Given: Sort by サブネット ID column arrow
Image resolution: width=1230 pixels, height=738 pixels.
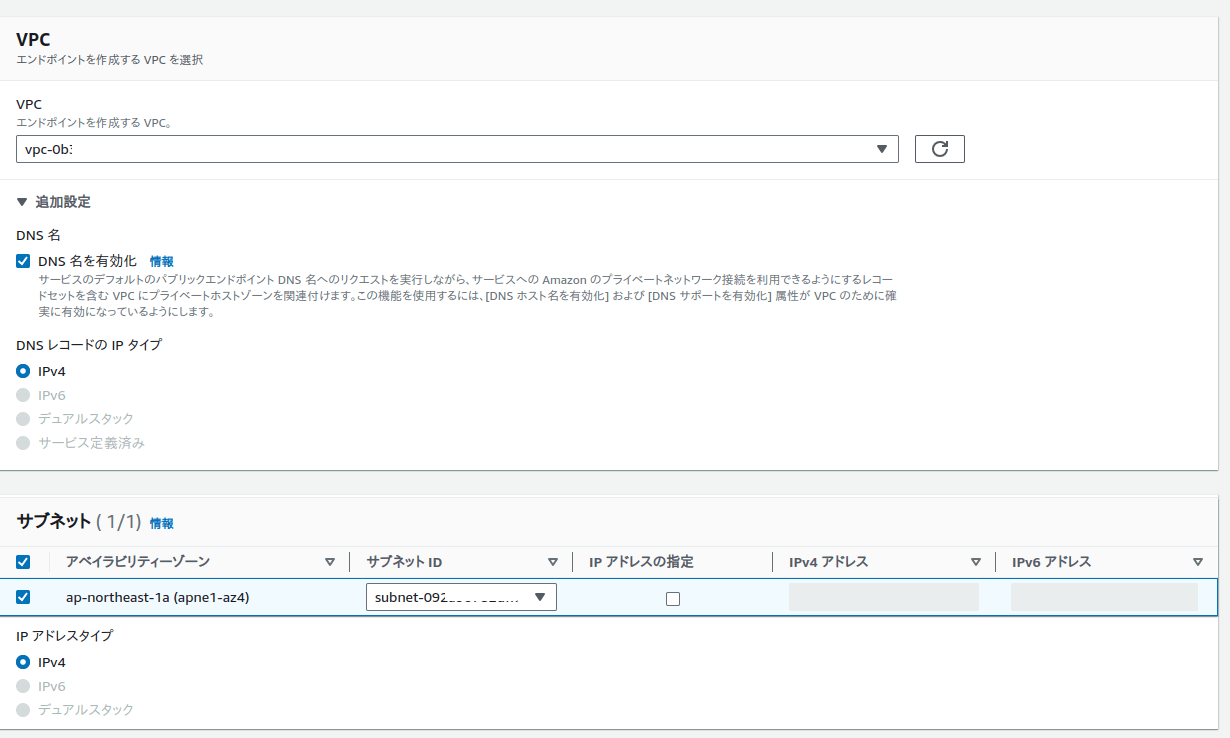Looking at the screenshot, I should pos(553,562).
